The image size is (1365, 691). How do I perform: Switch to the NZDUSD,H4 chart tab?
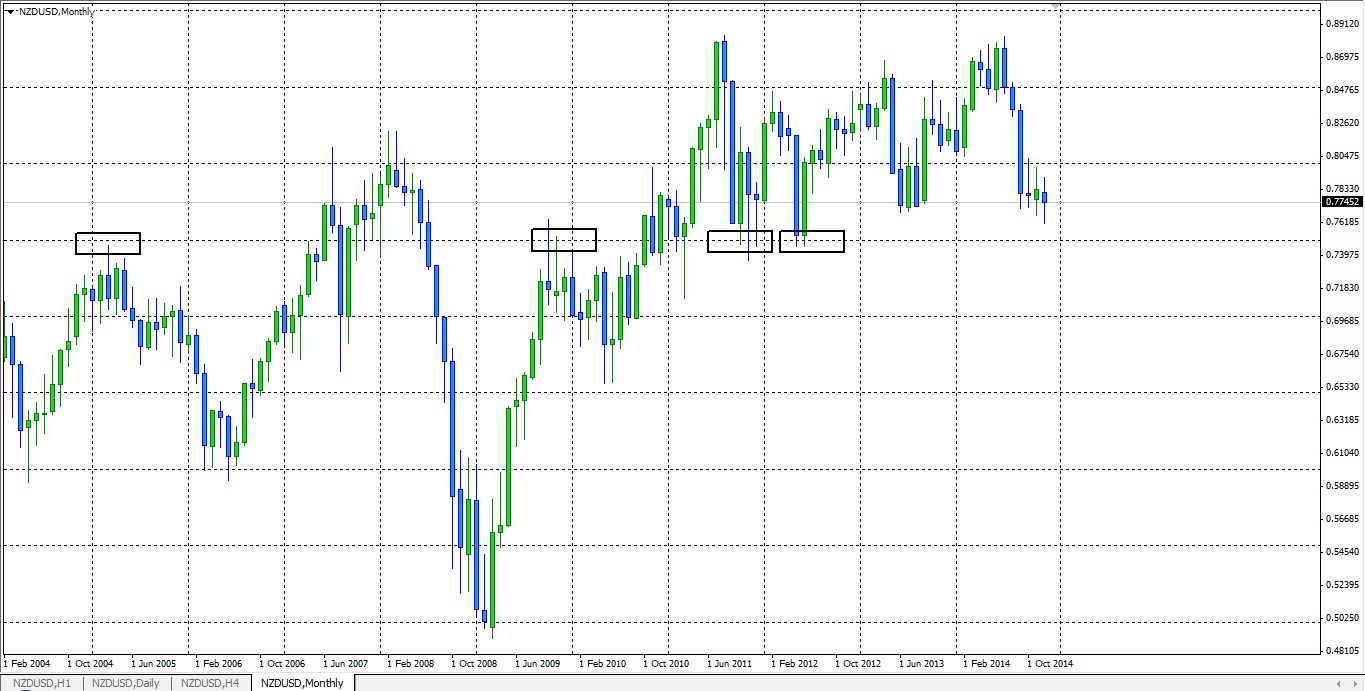[210, 683]
